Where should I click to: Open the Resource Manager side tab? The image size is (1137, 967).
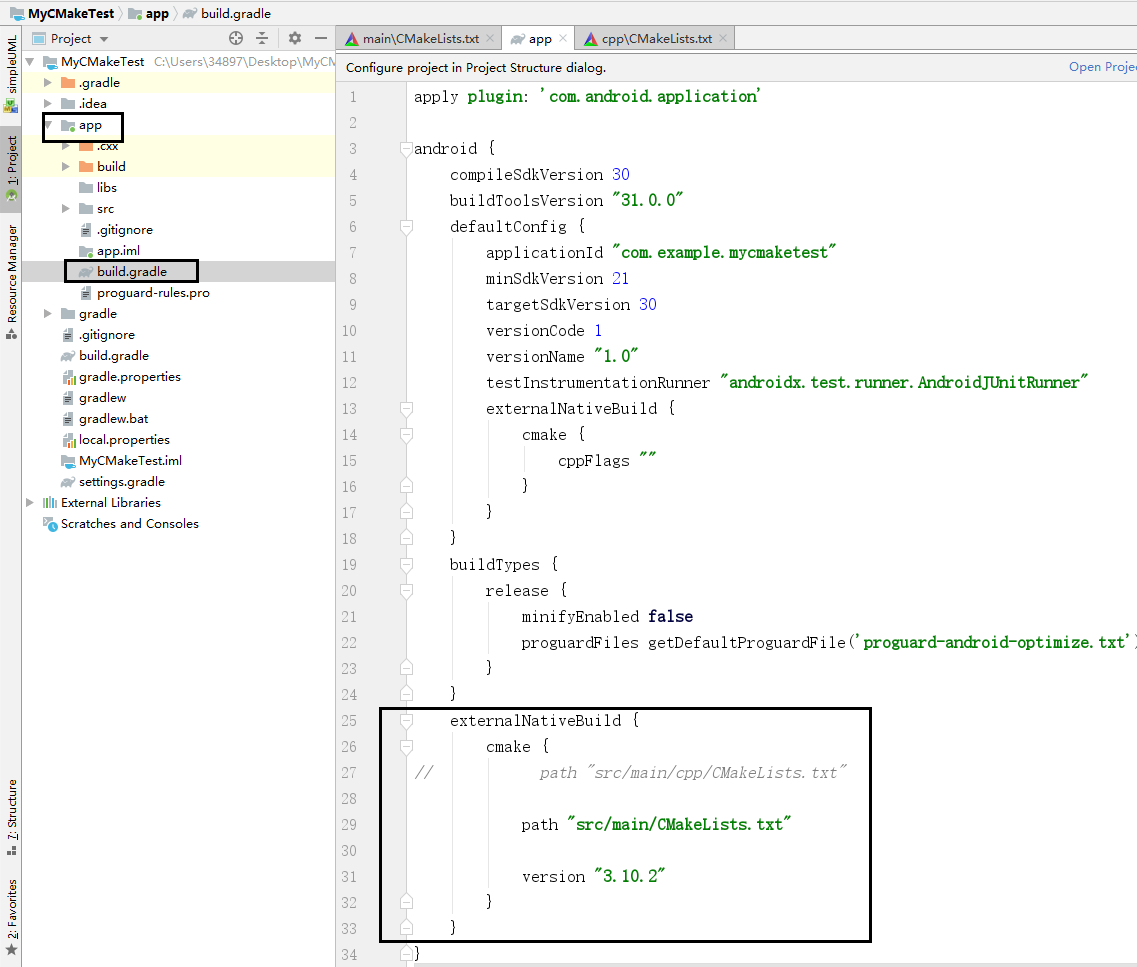point(11,281)
